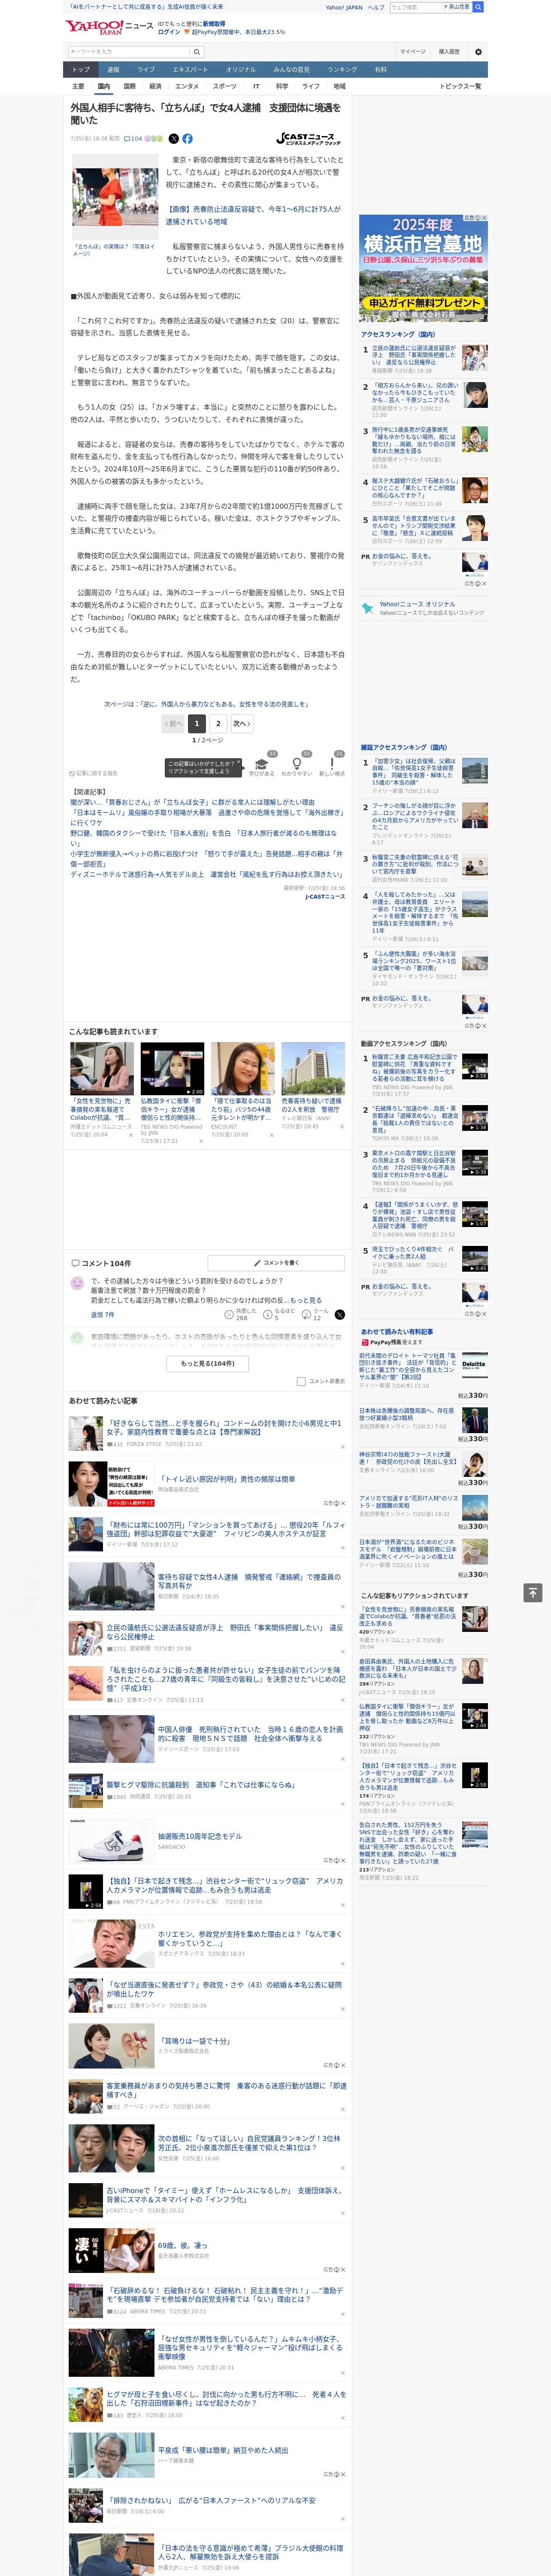Share article on X from header

point(174,139)
